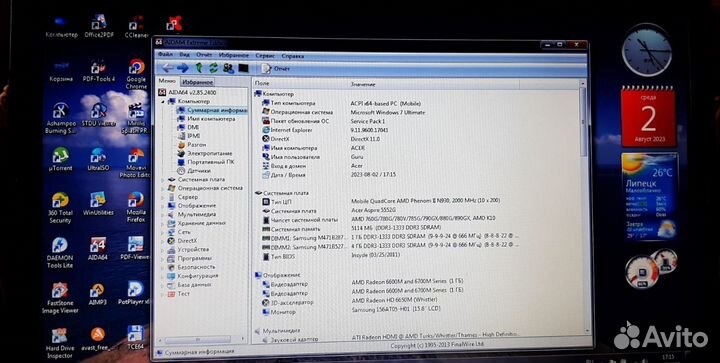Open the UltraISO desktop icon
Viewport: 720px width, 363px height.
click(x=98, y=159)
